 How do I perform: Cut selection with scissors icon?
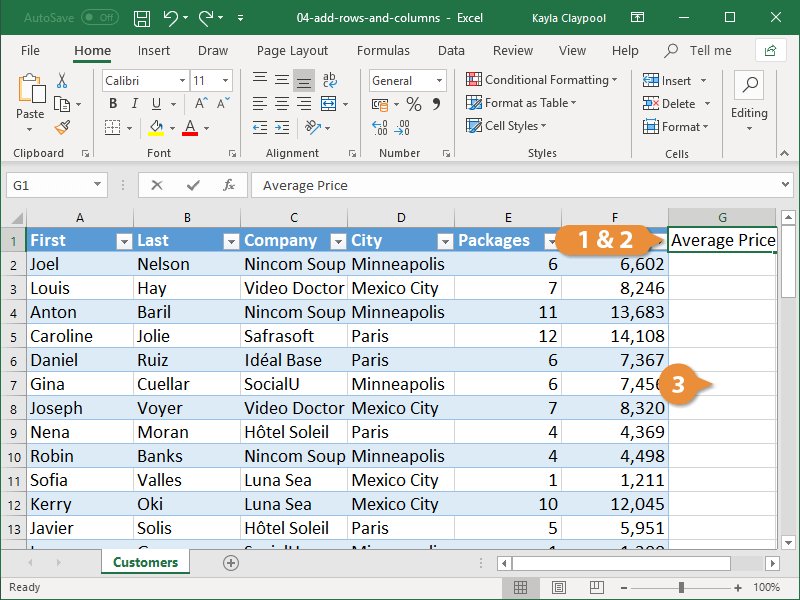(62, 81)
